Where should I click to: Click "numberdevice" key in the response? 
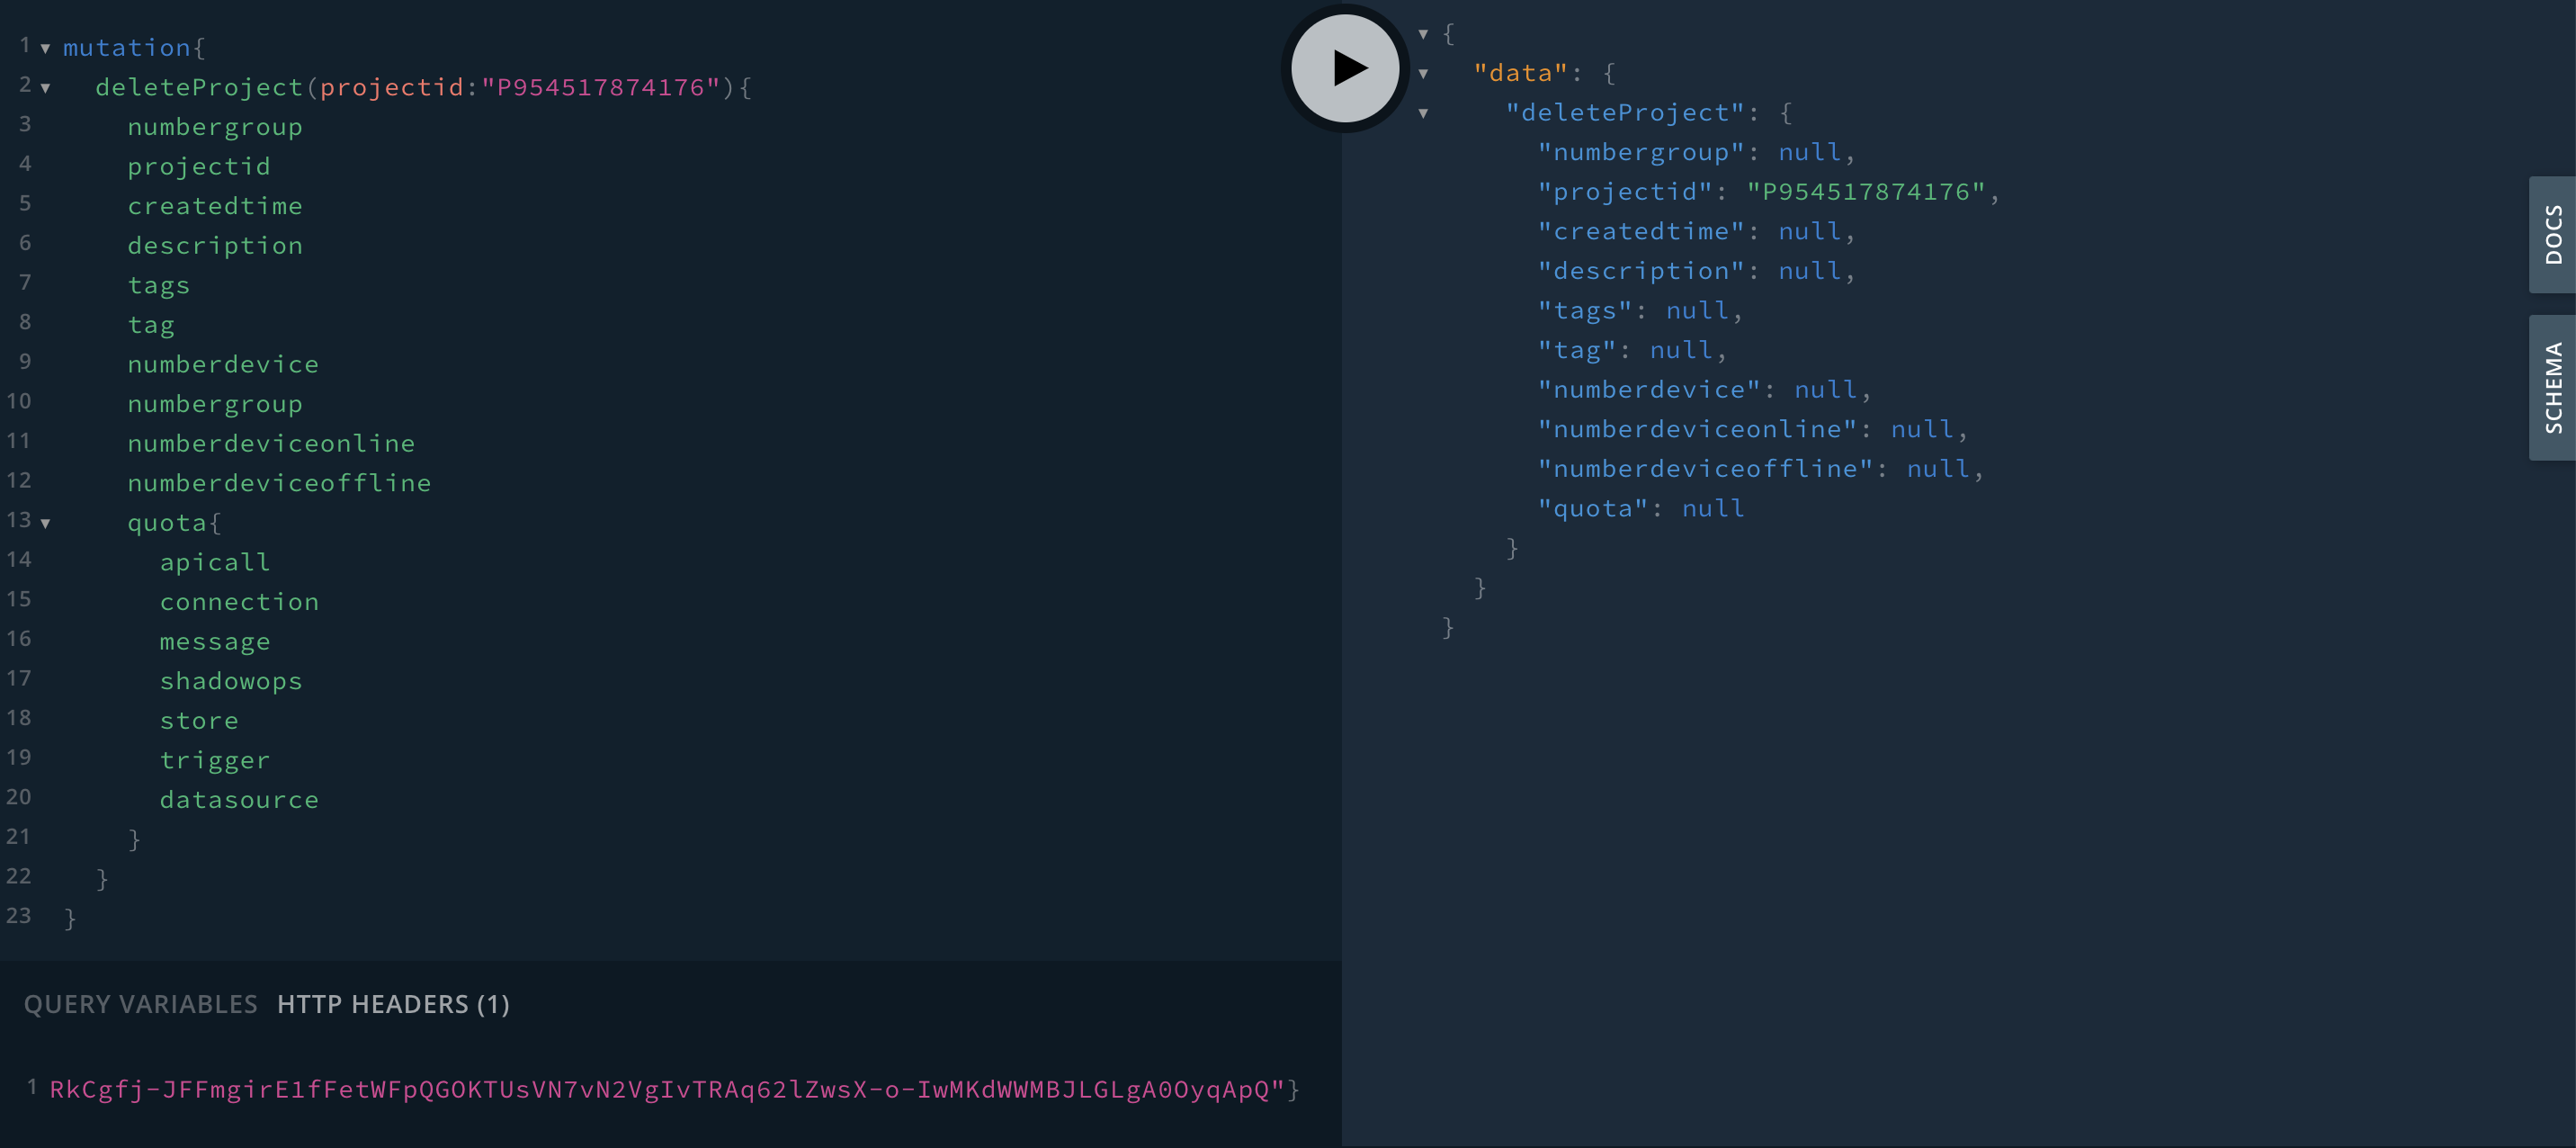pos(1649,390)
